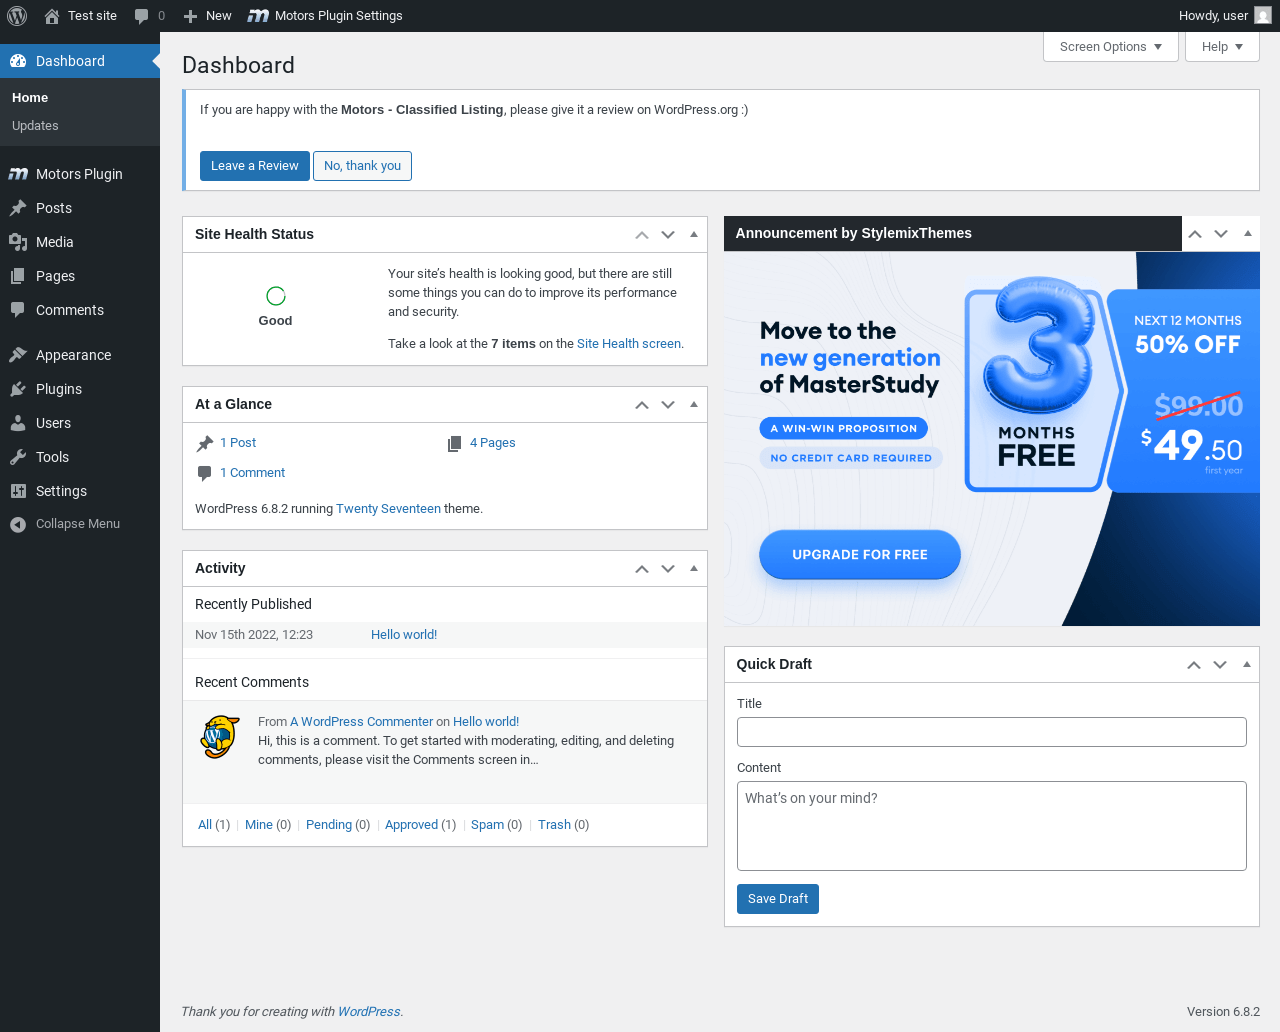Click the pushpin icon beside 1 Post
Image resolution: width=1280 pixels, height=1032 pixels.
pos(205,443)
